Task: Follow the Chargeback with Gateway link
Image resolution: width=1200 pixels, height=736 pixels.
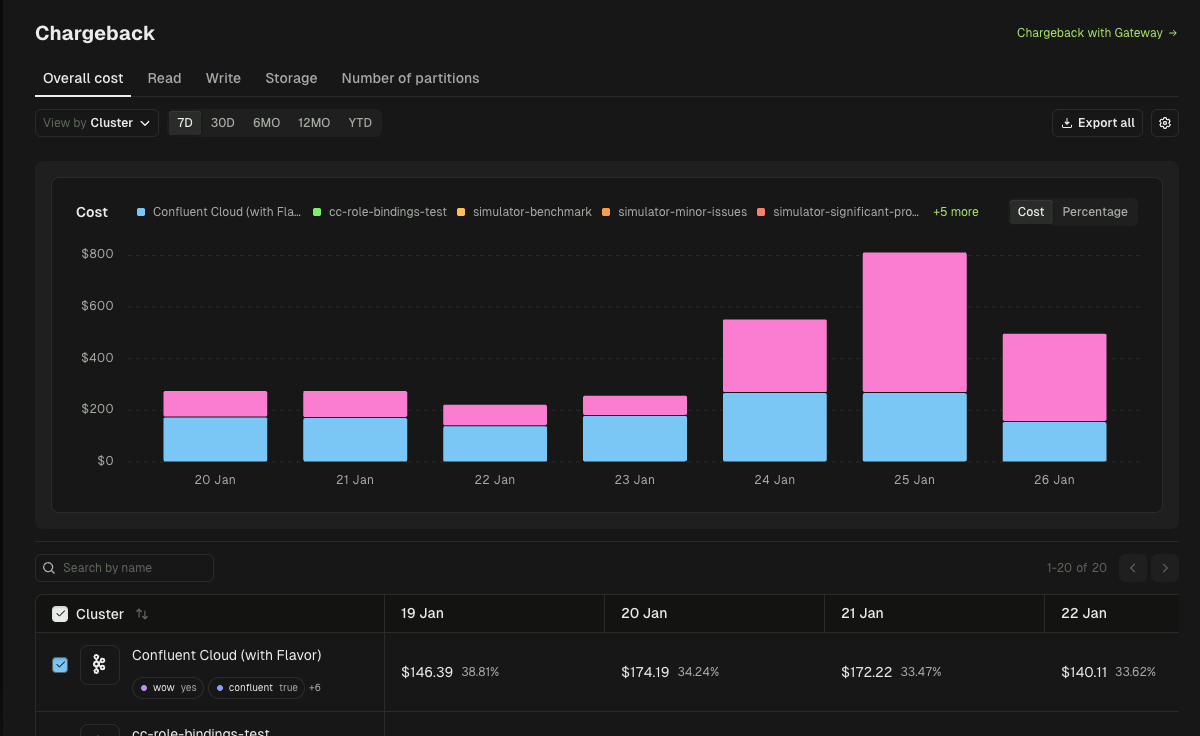Action: point(1089,32)
